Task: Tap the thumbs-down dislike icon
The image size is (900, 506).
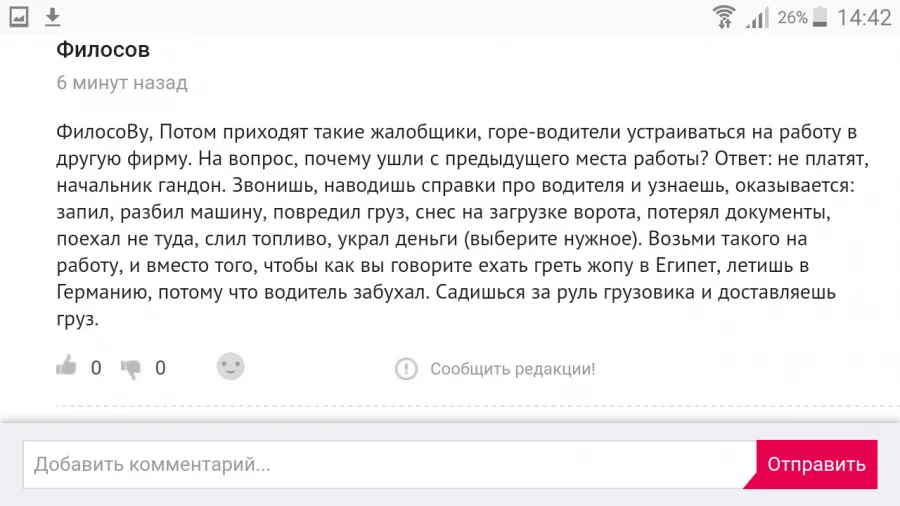Action: 131,369
